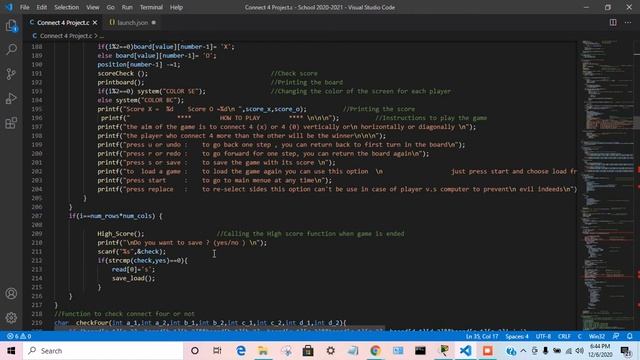Open Settings gear in taskbar

pyautogui.click(x=331, y=351)
